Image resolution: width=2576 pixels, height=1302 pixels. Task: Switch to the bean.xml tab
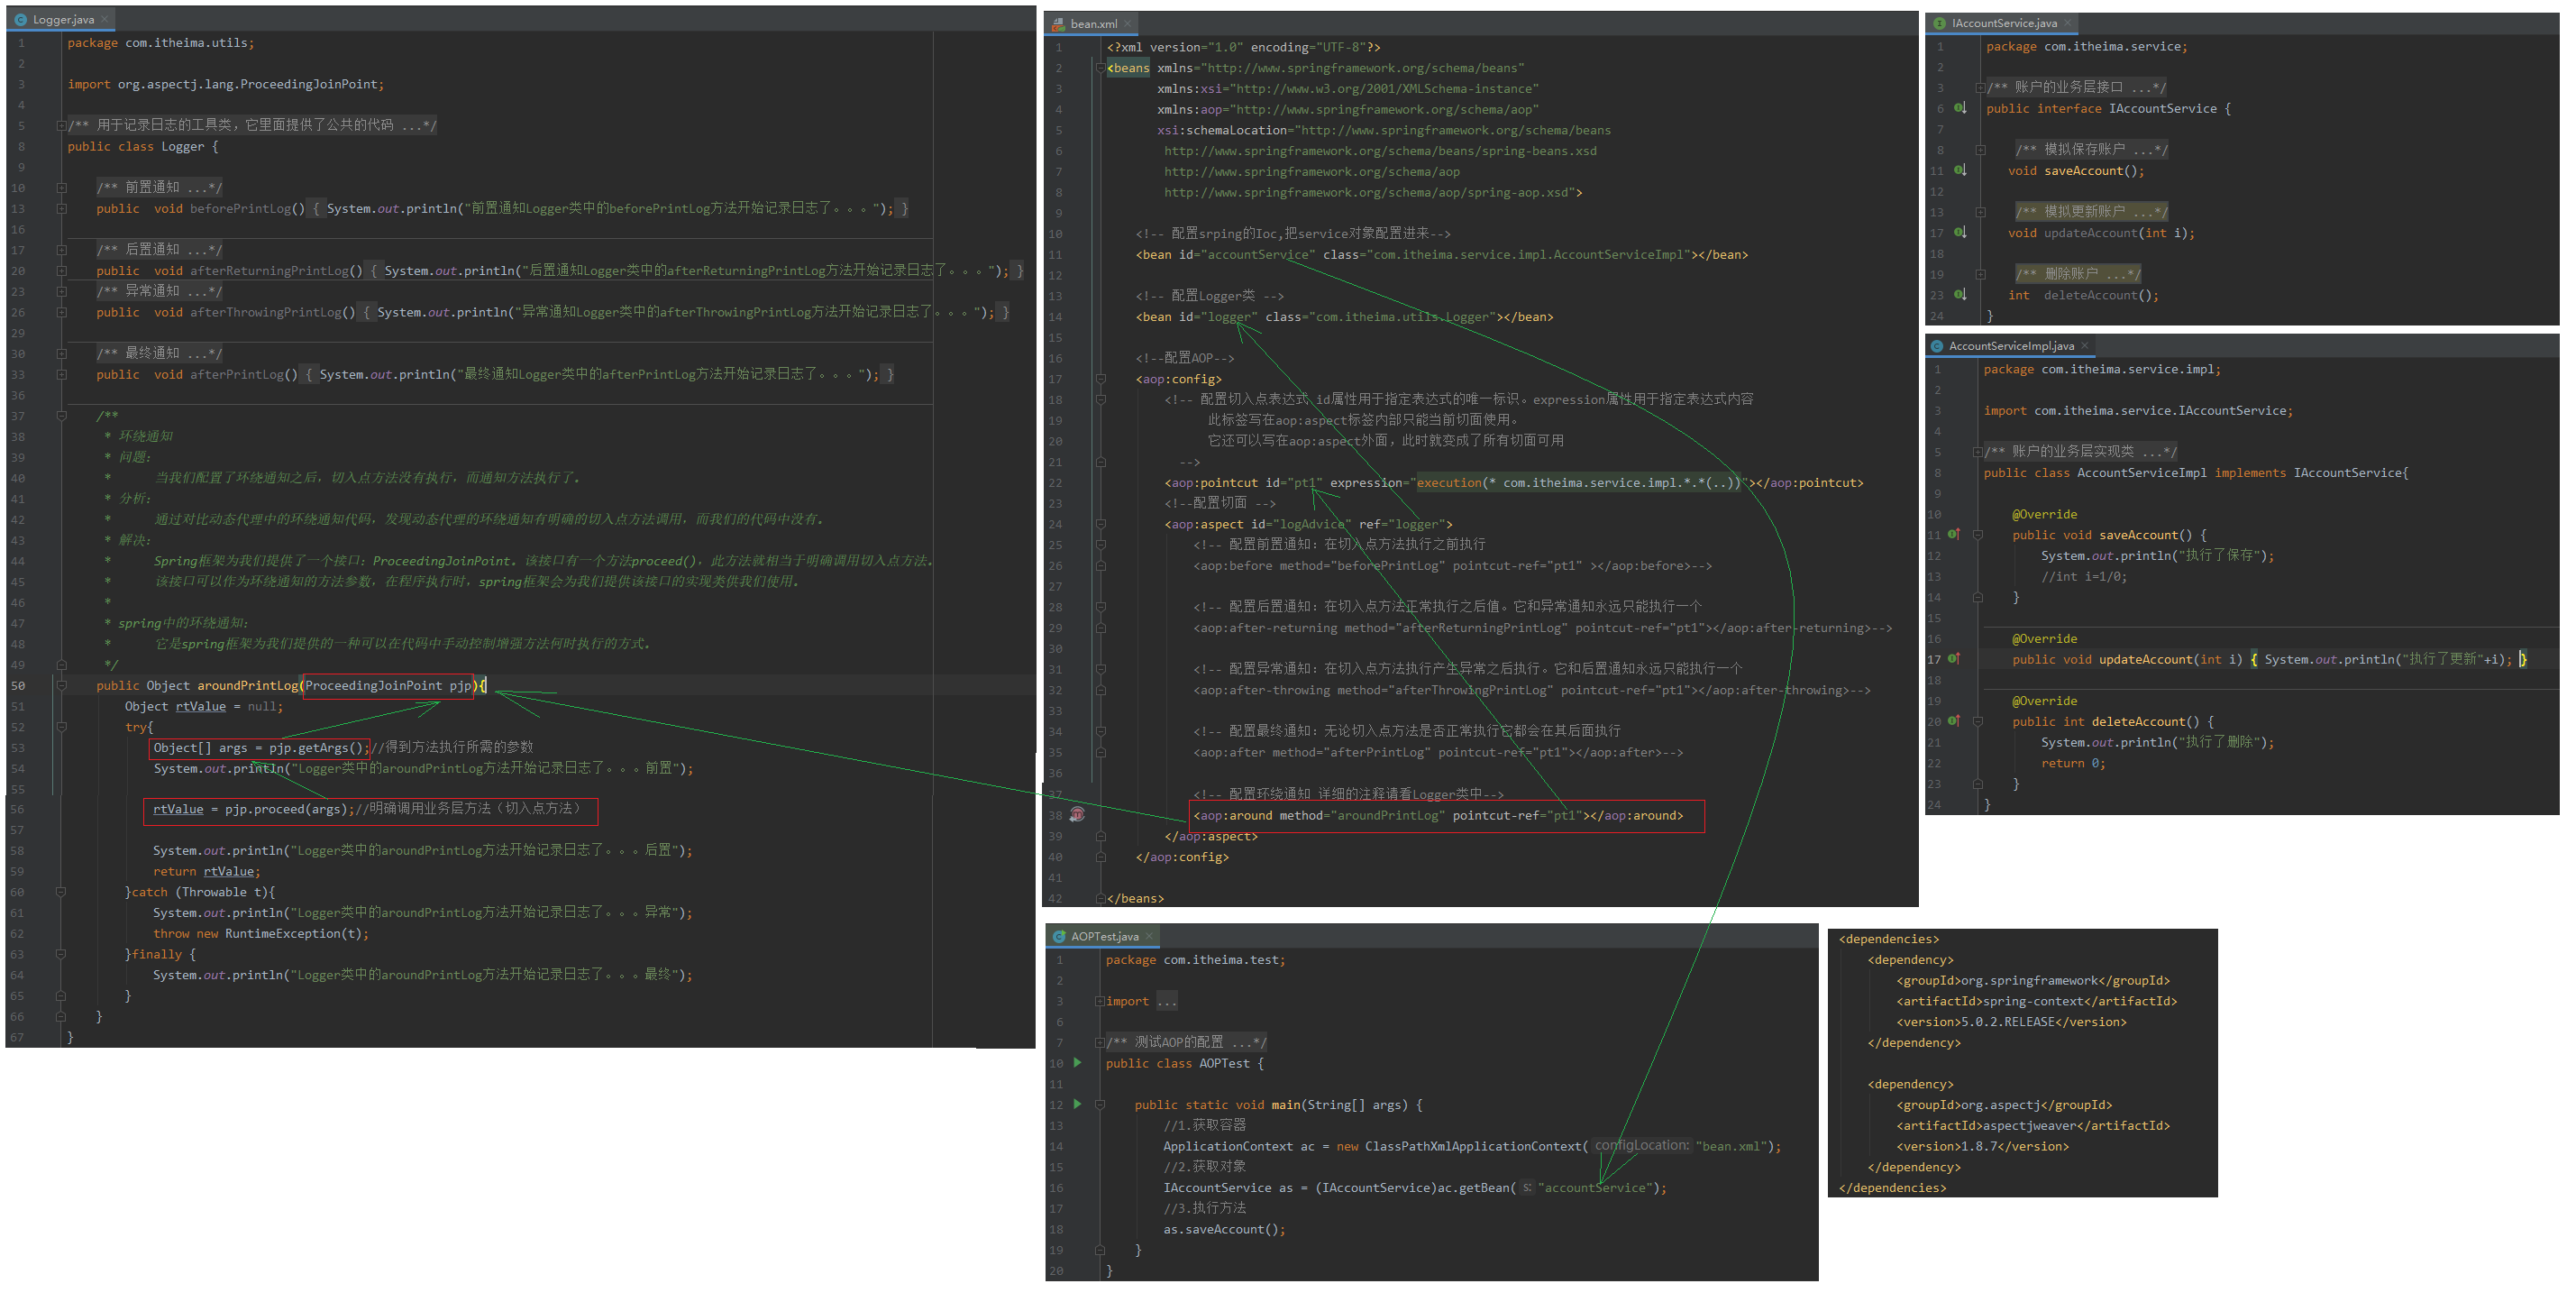pyautogui.click(x=1093, y=24)
